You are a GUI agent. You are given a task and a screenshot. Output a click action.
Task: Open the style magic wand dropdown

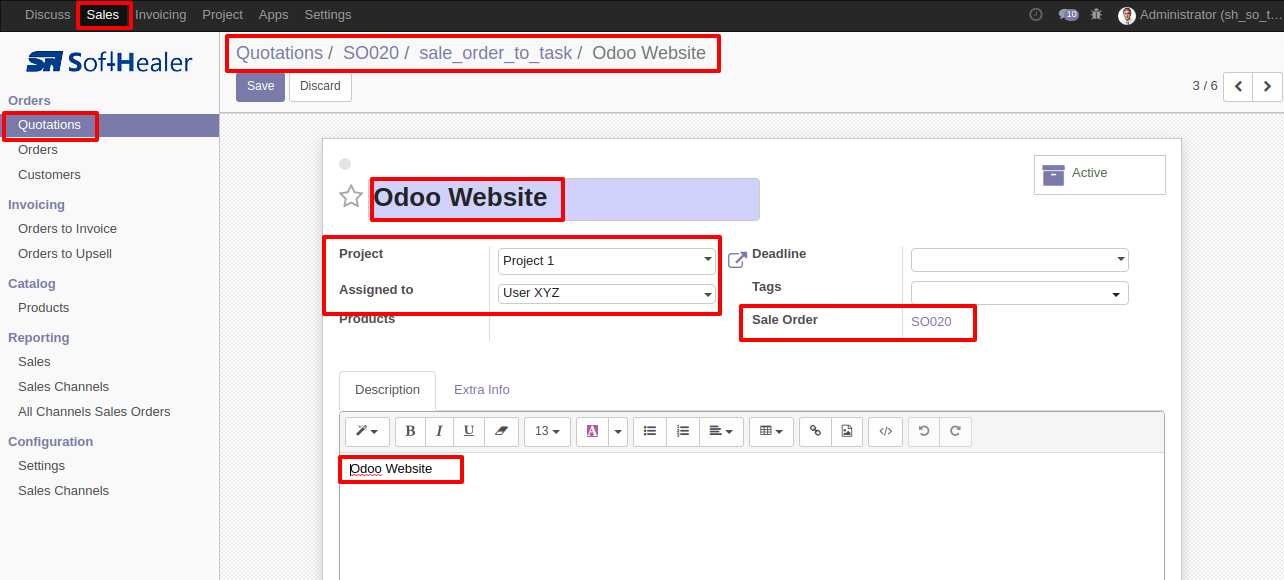coord(367,431)
